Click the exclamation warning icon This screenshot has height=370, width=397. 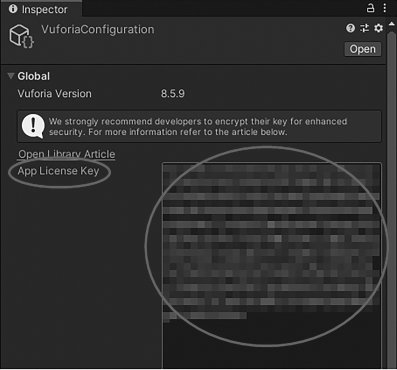click(x=33, y=126)
